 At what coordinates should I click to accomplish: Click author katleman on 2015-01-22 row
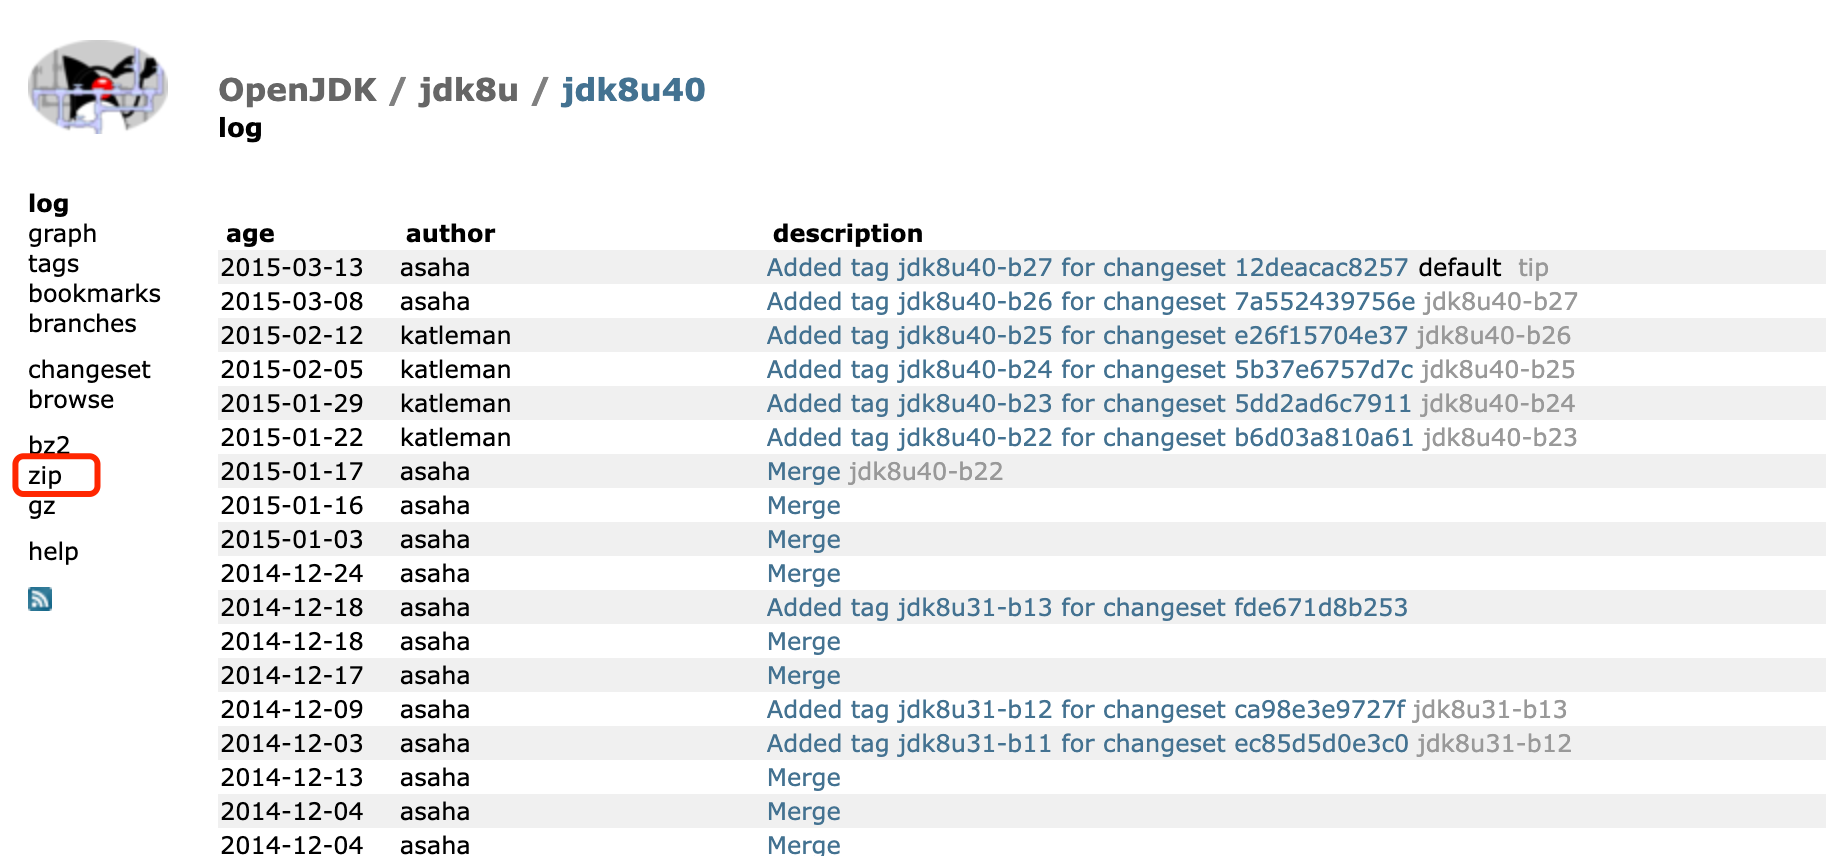click(455, 438)
